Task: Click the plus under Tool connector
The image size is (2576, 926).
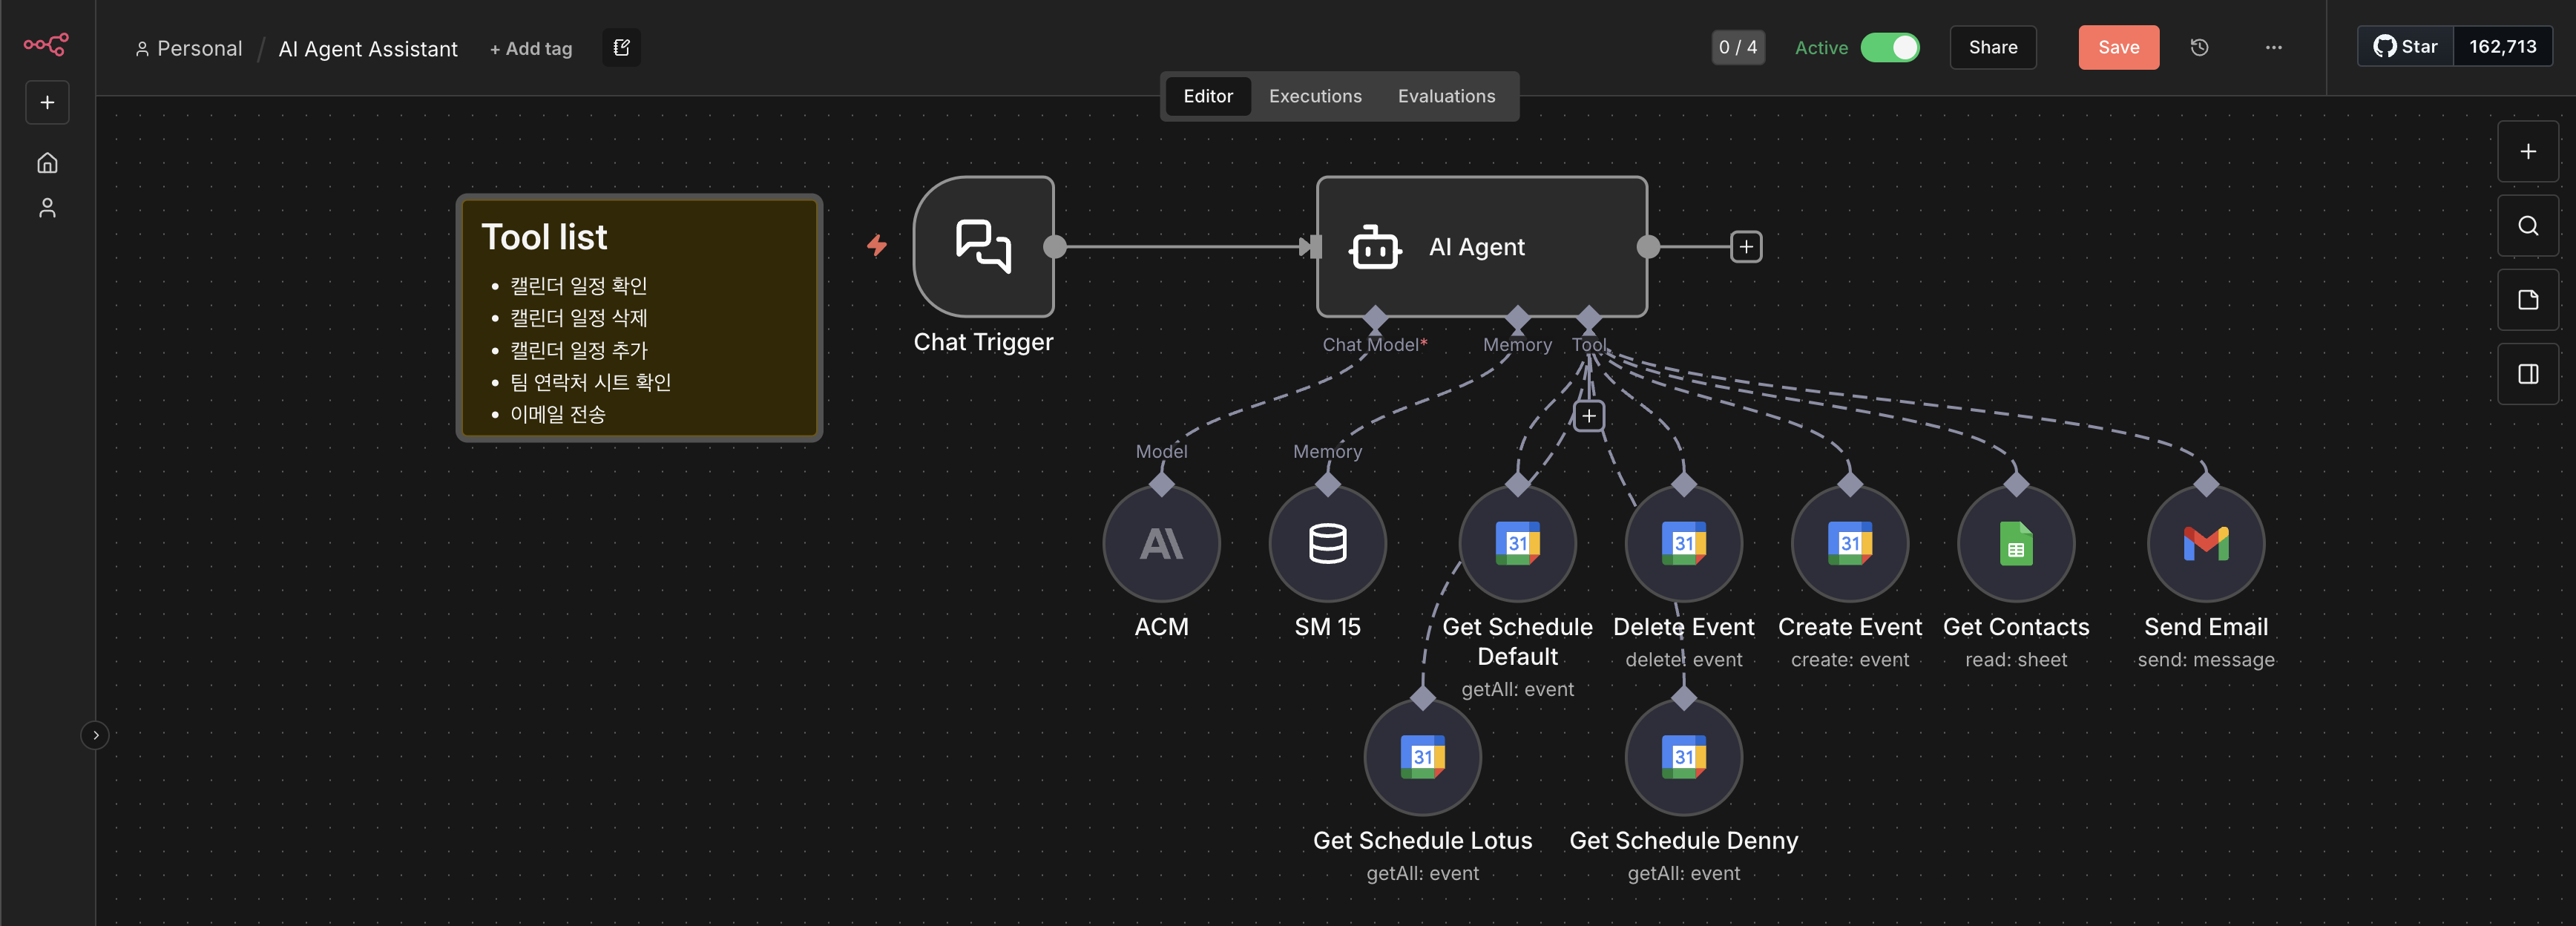Action: tap(1589, 416)
